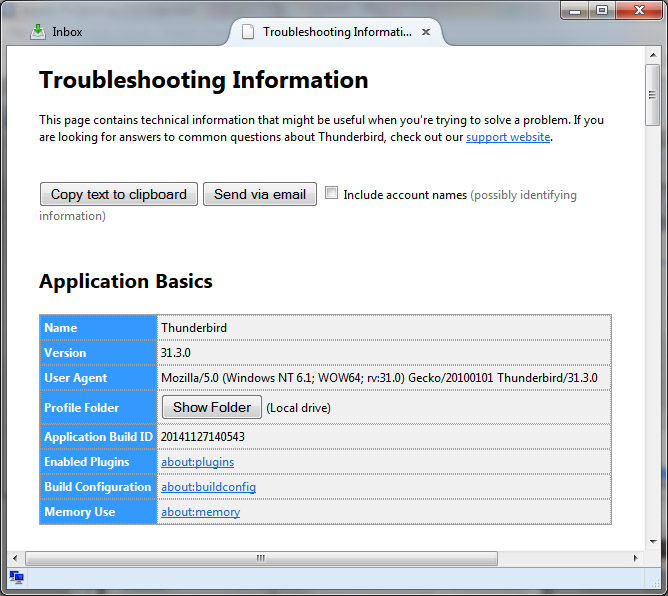Screen dimensions: 668x596
Task: Click the version value 31.3.0
Action: click(x=176, y=353)
